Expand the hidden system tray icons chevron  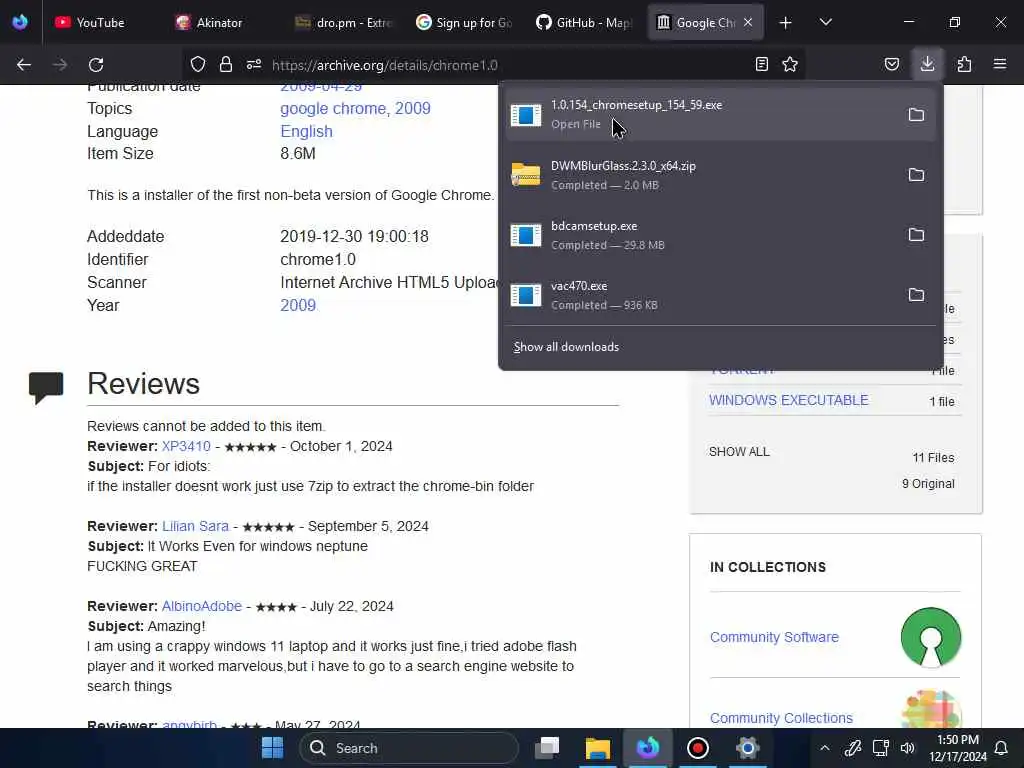[825, 748]
